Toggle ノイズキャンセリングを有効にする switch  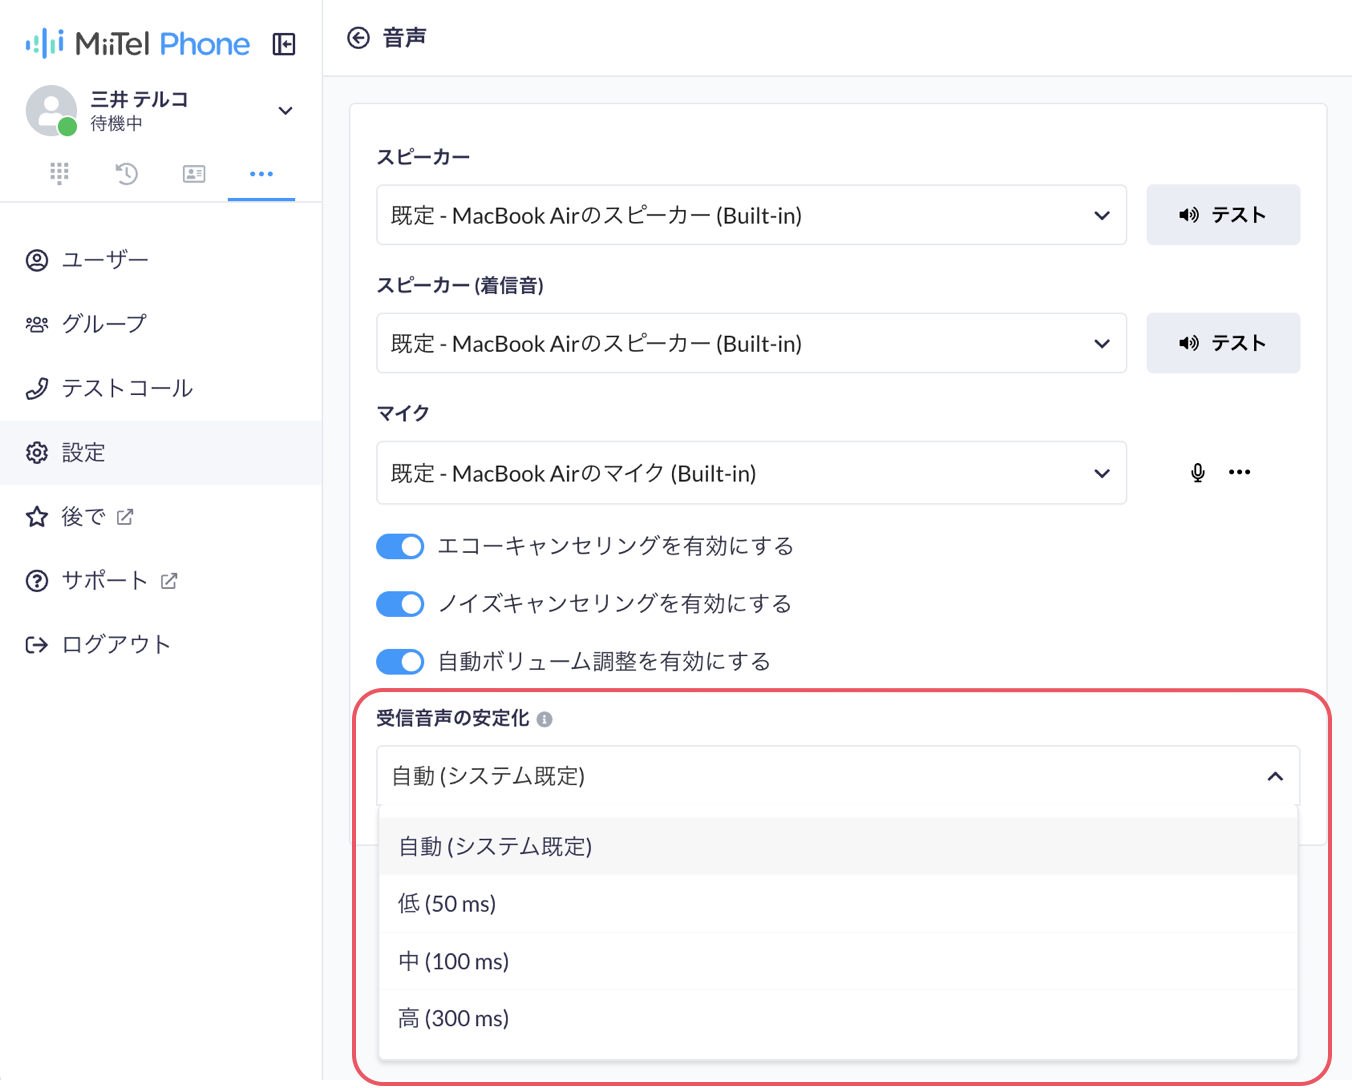[400, 604]
